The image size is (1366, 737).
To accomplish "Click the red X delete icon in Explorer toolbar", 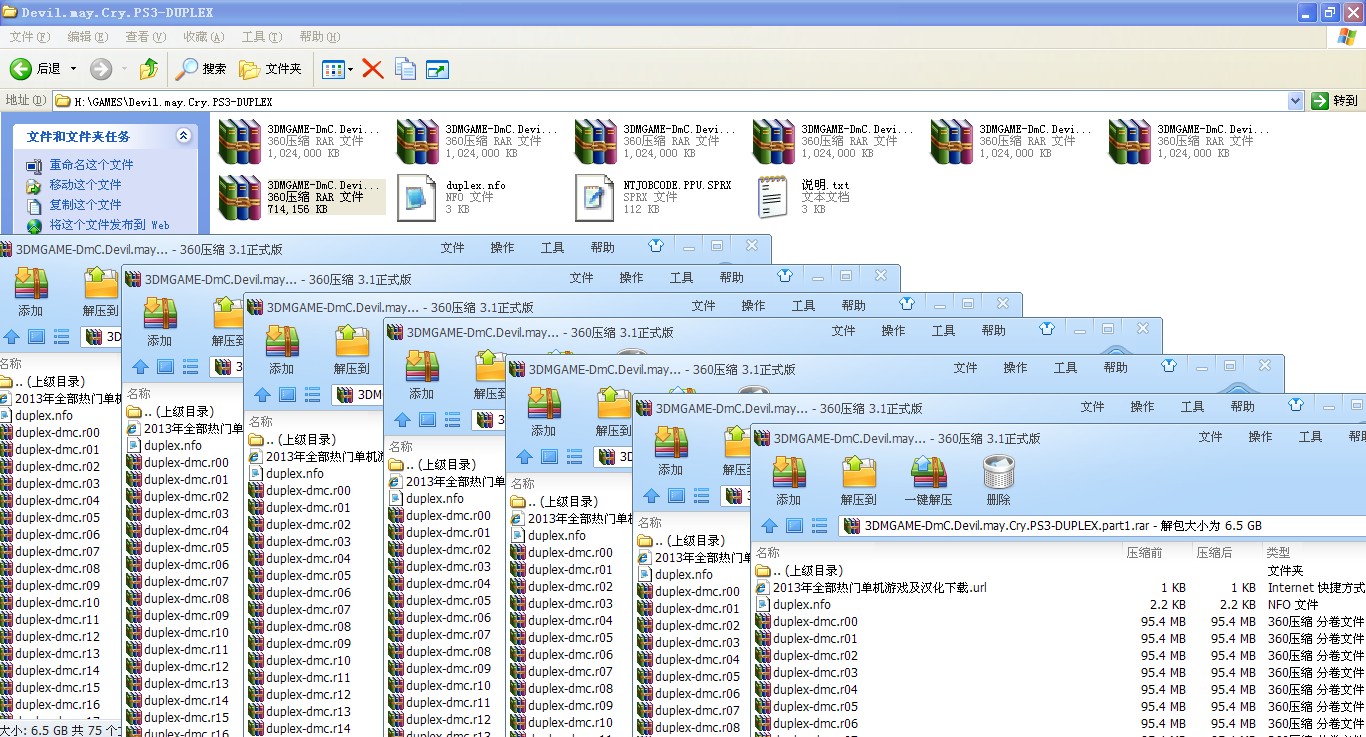I will click(x=373, y=69).
